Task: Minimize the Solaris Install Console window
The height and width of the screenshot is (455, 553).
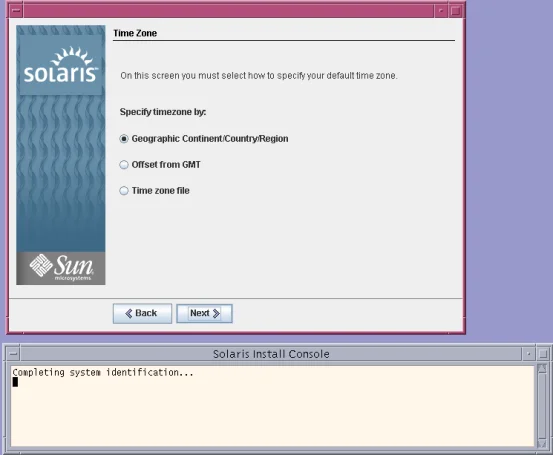Action: pyautogui.click(x=529, y=354)
